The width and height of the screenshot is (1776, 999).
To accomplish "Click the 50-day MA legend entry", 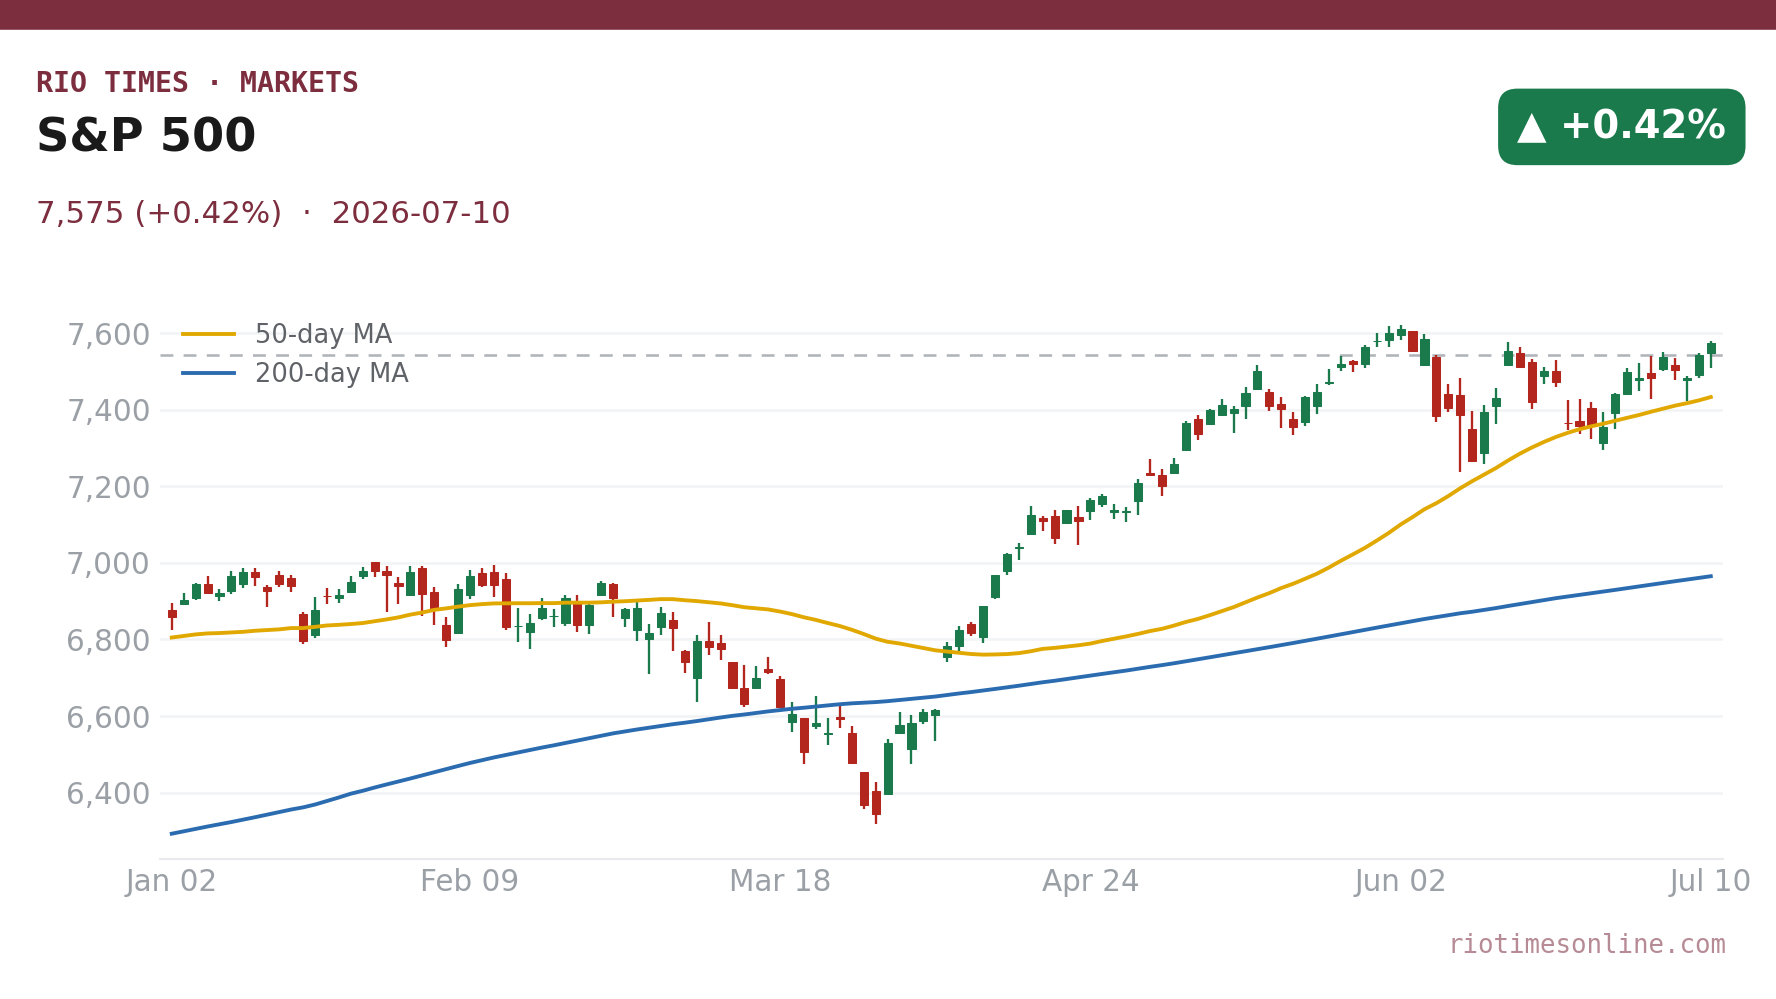I will [x=287, y=335].
